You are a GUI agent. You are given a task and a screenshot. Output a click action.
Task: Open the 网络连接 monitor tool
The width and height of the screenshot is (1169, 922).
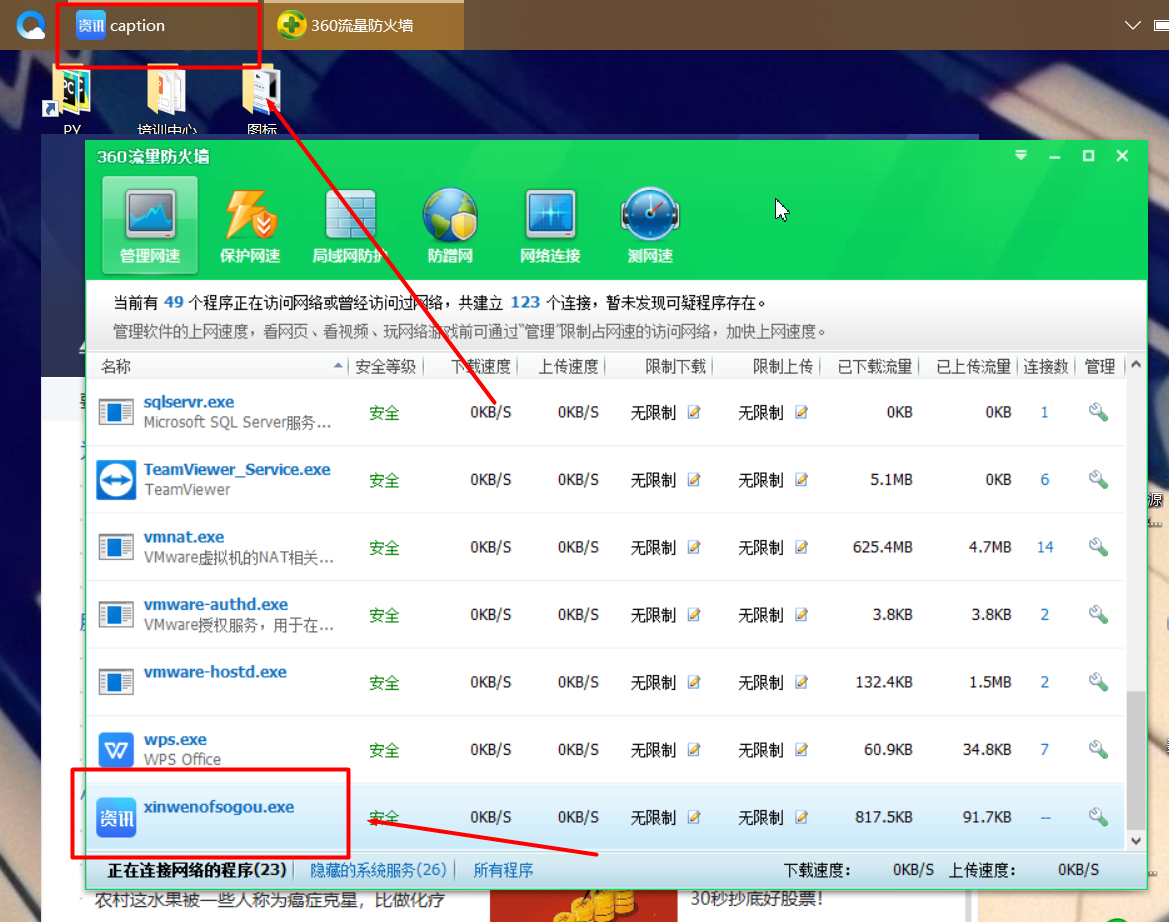(x=550, y=225)
